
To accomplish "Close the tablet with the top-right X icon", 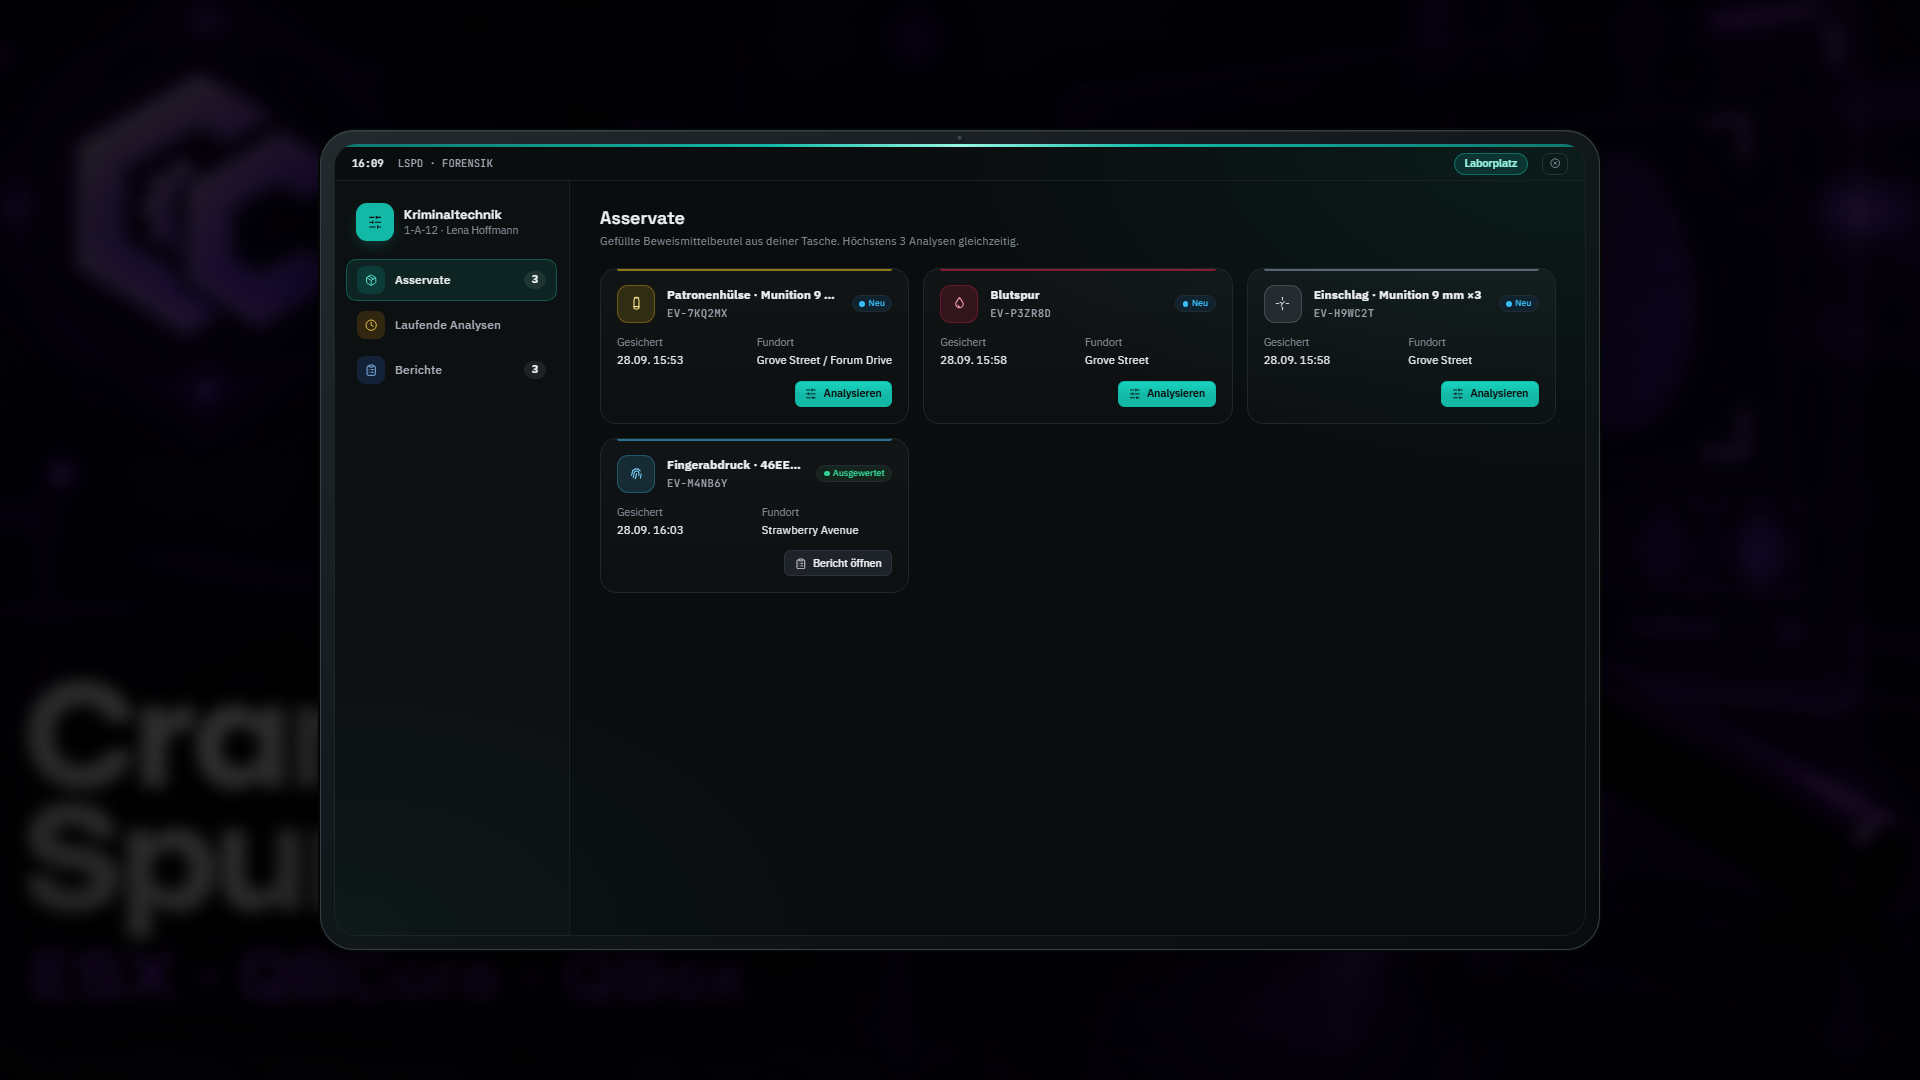I will click(1555, 164).
